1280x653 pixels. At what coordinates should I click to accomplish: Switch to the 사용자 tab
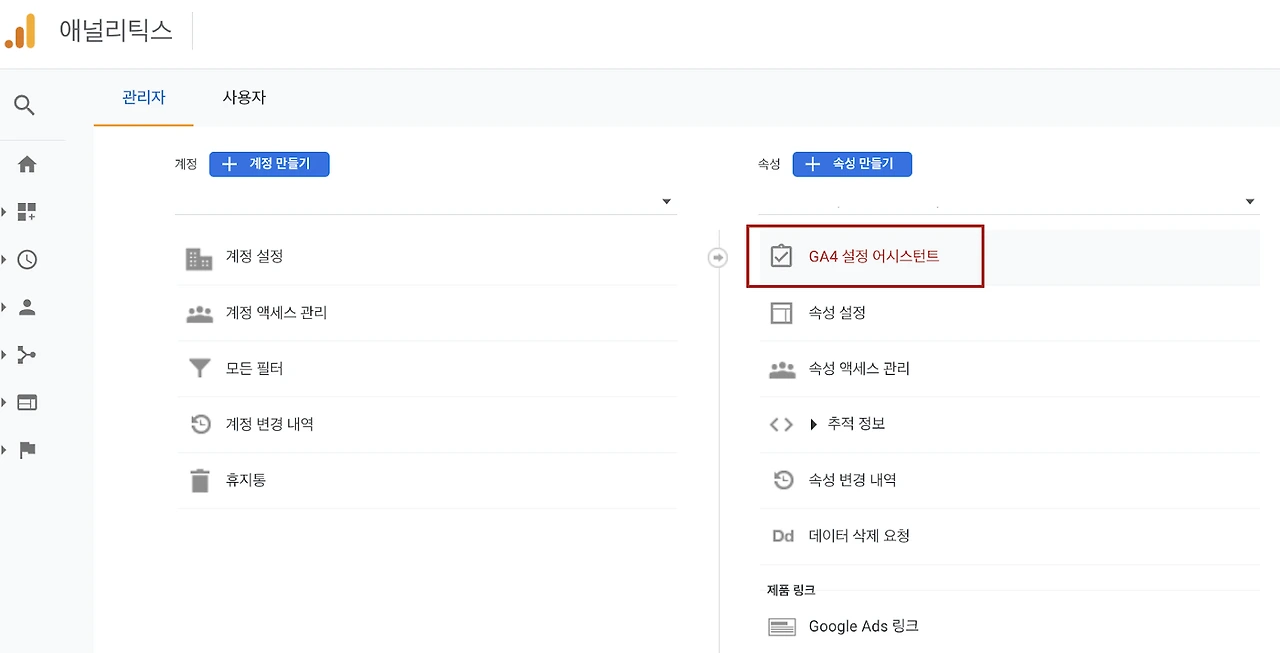[x=244, y=98]
